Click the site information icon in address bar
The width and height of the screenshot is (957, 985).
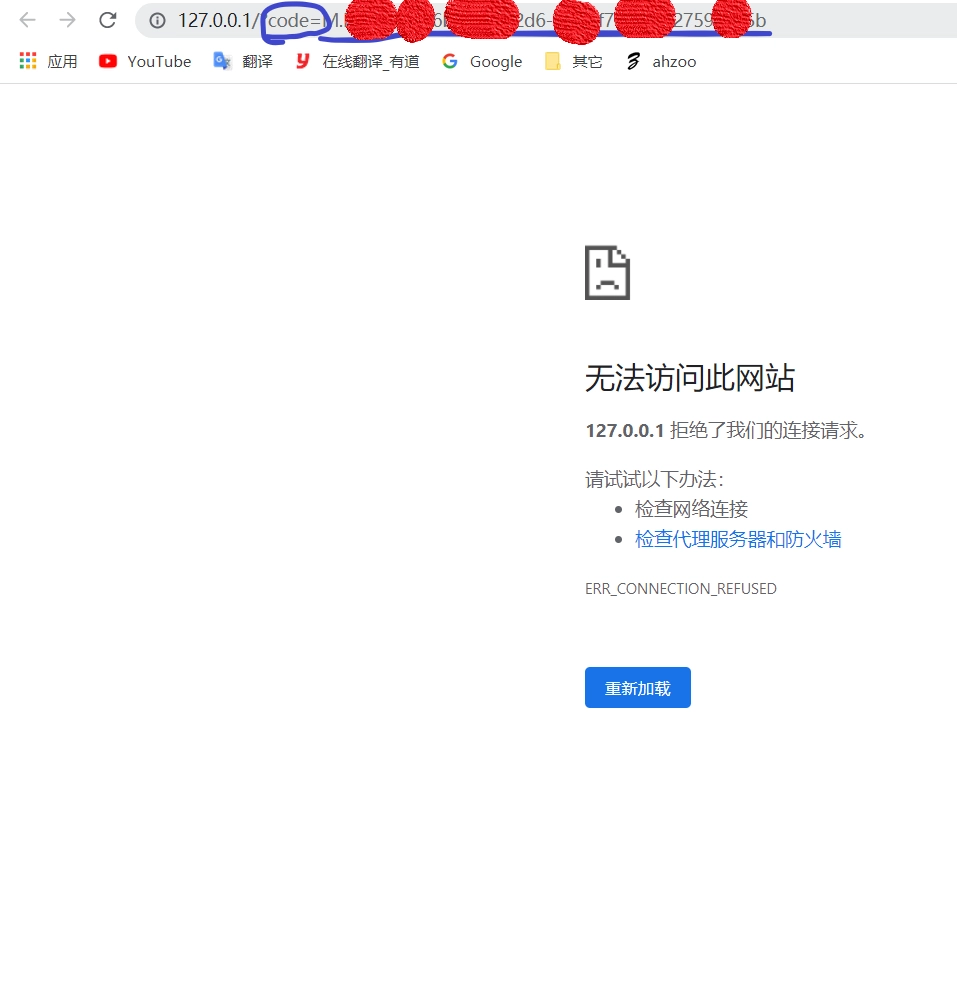pos(157,20)
